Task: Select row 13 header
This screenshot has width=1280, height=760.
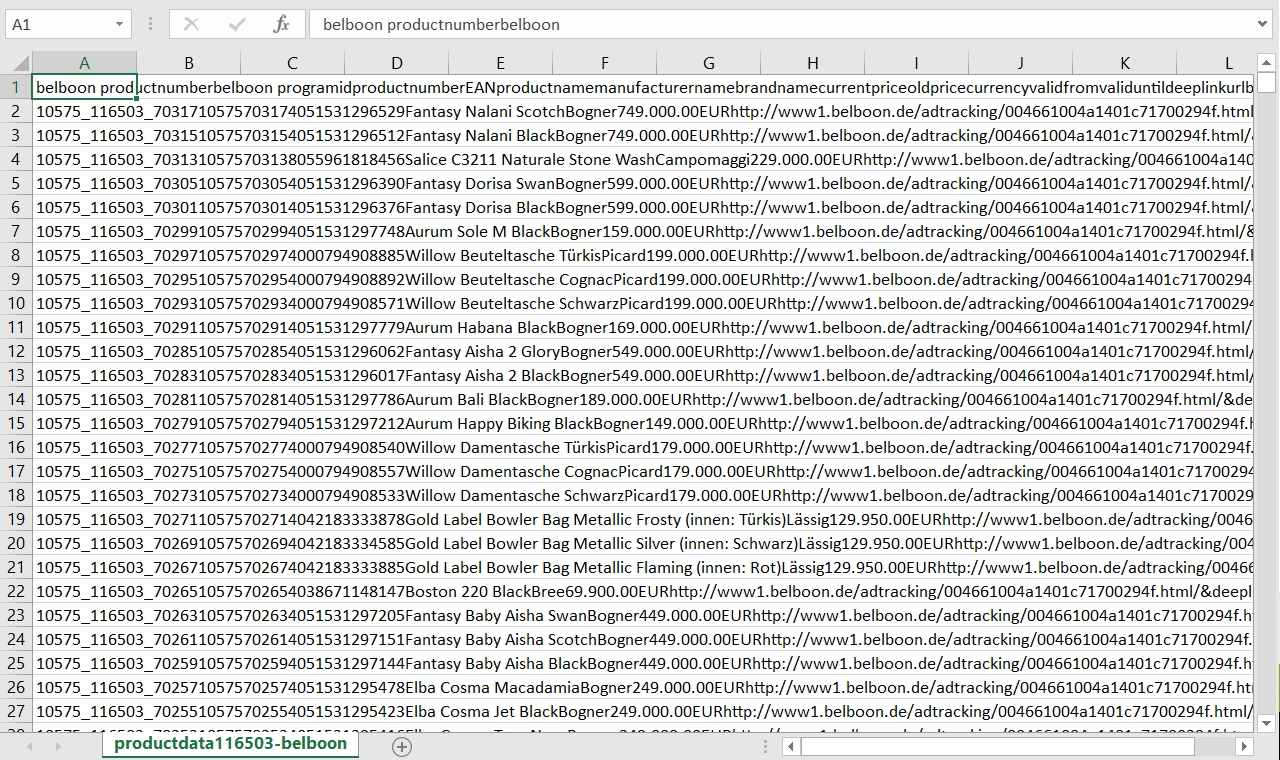Action: click(16, 375)
